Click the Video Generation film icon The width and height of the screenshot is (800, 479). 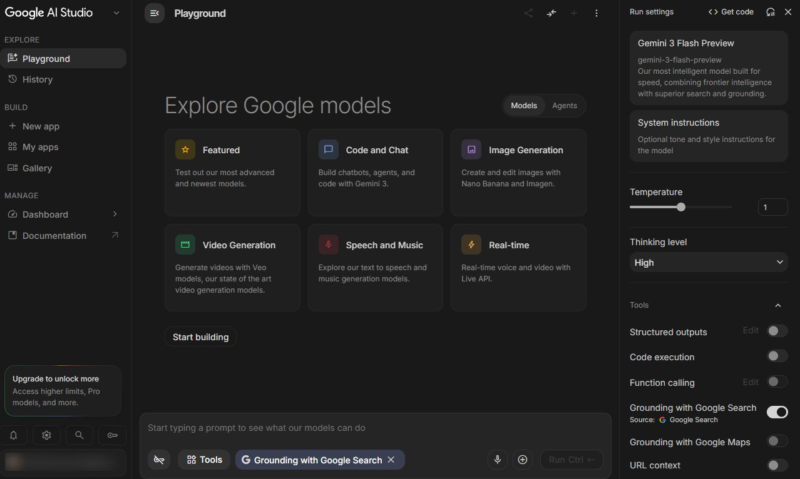click(185, 245)
